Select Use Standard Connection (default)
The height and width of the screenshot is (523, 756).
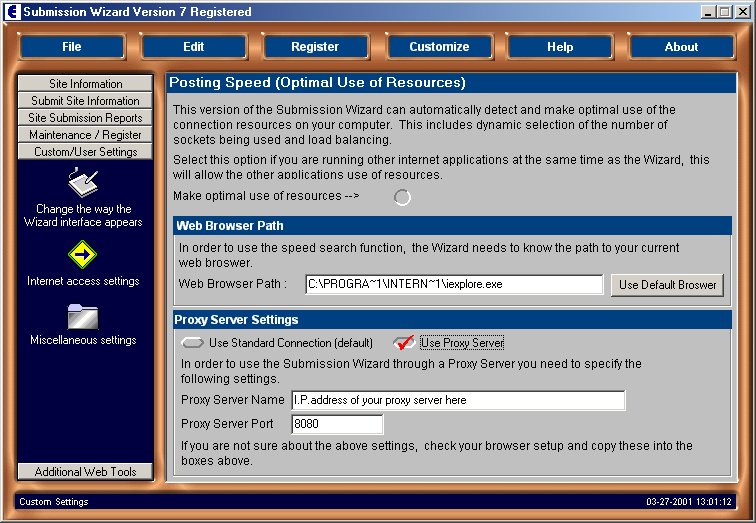point(192,343)
